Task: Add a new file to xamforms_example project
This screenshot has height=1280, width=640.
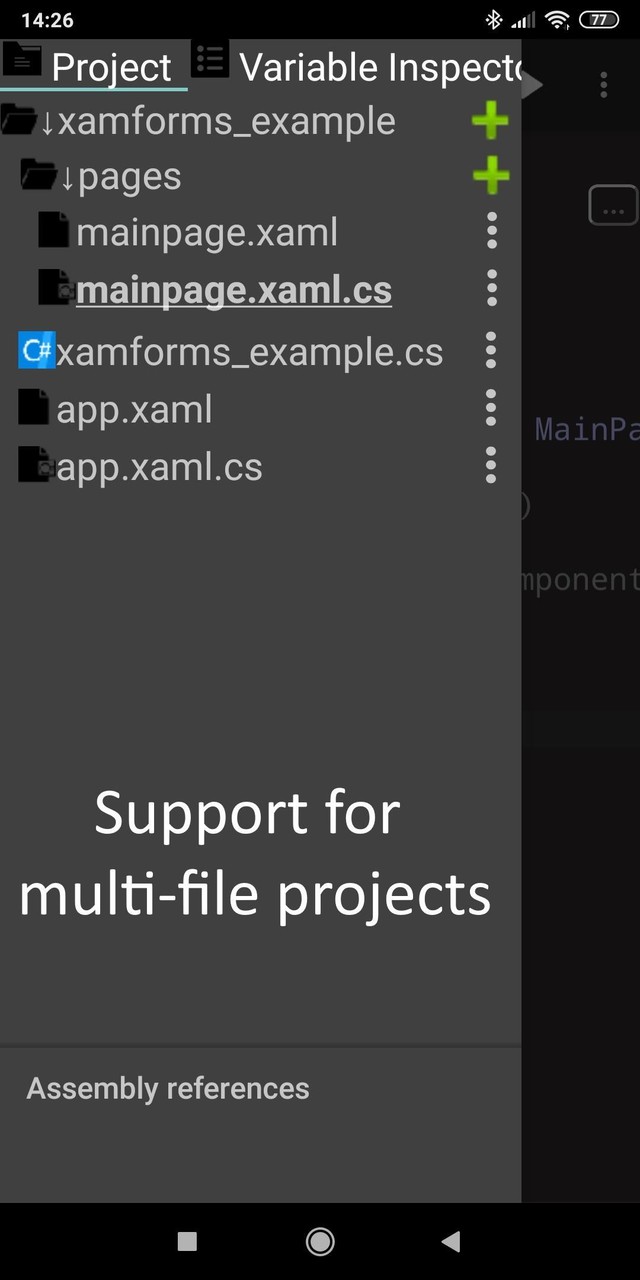Action: 490,120
